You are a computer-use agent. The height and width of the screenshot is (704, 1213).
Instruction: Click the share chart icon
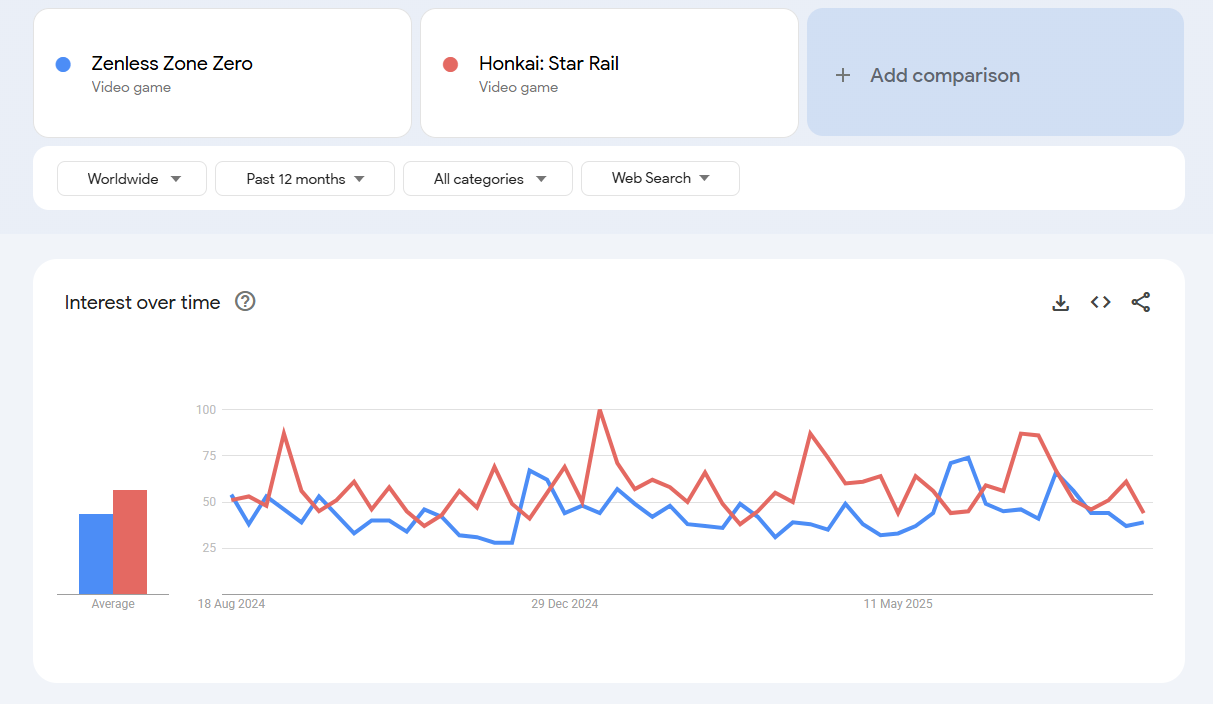point(1141,302)
